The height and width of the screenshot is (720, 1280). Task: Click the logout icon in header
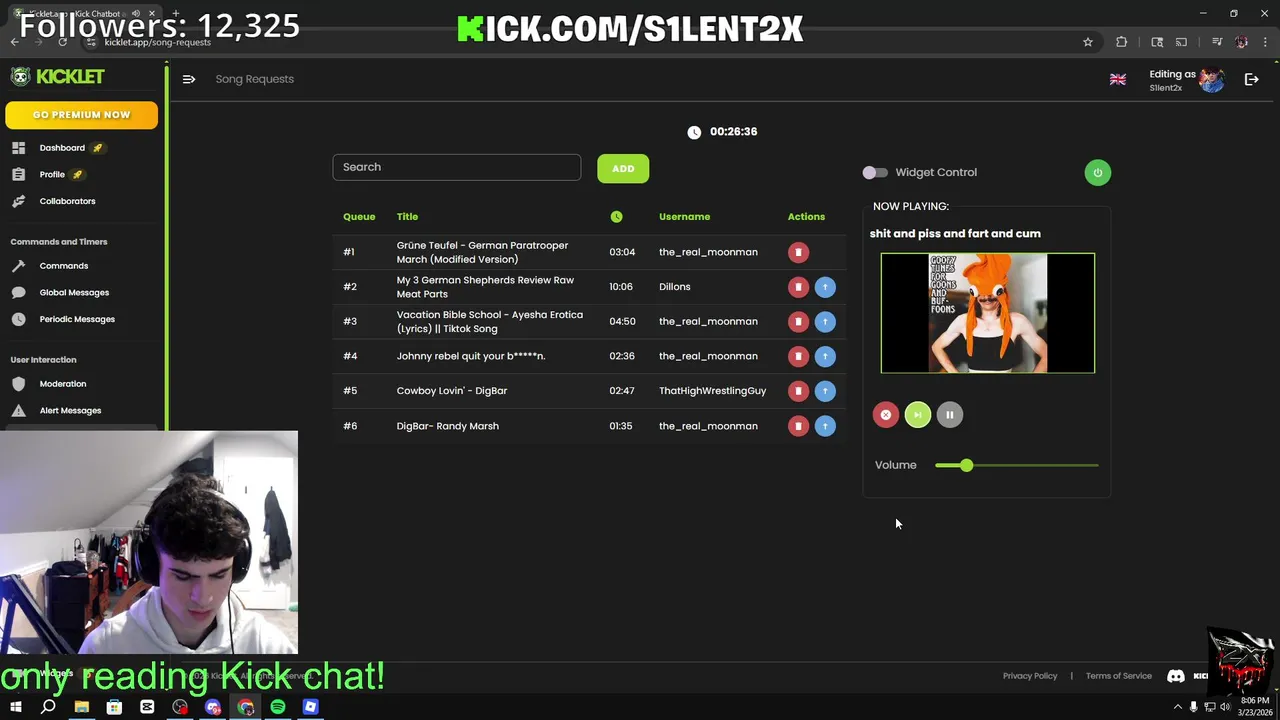pyautogui.click(x=1251, y=79)
